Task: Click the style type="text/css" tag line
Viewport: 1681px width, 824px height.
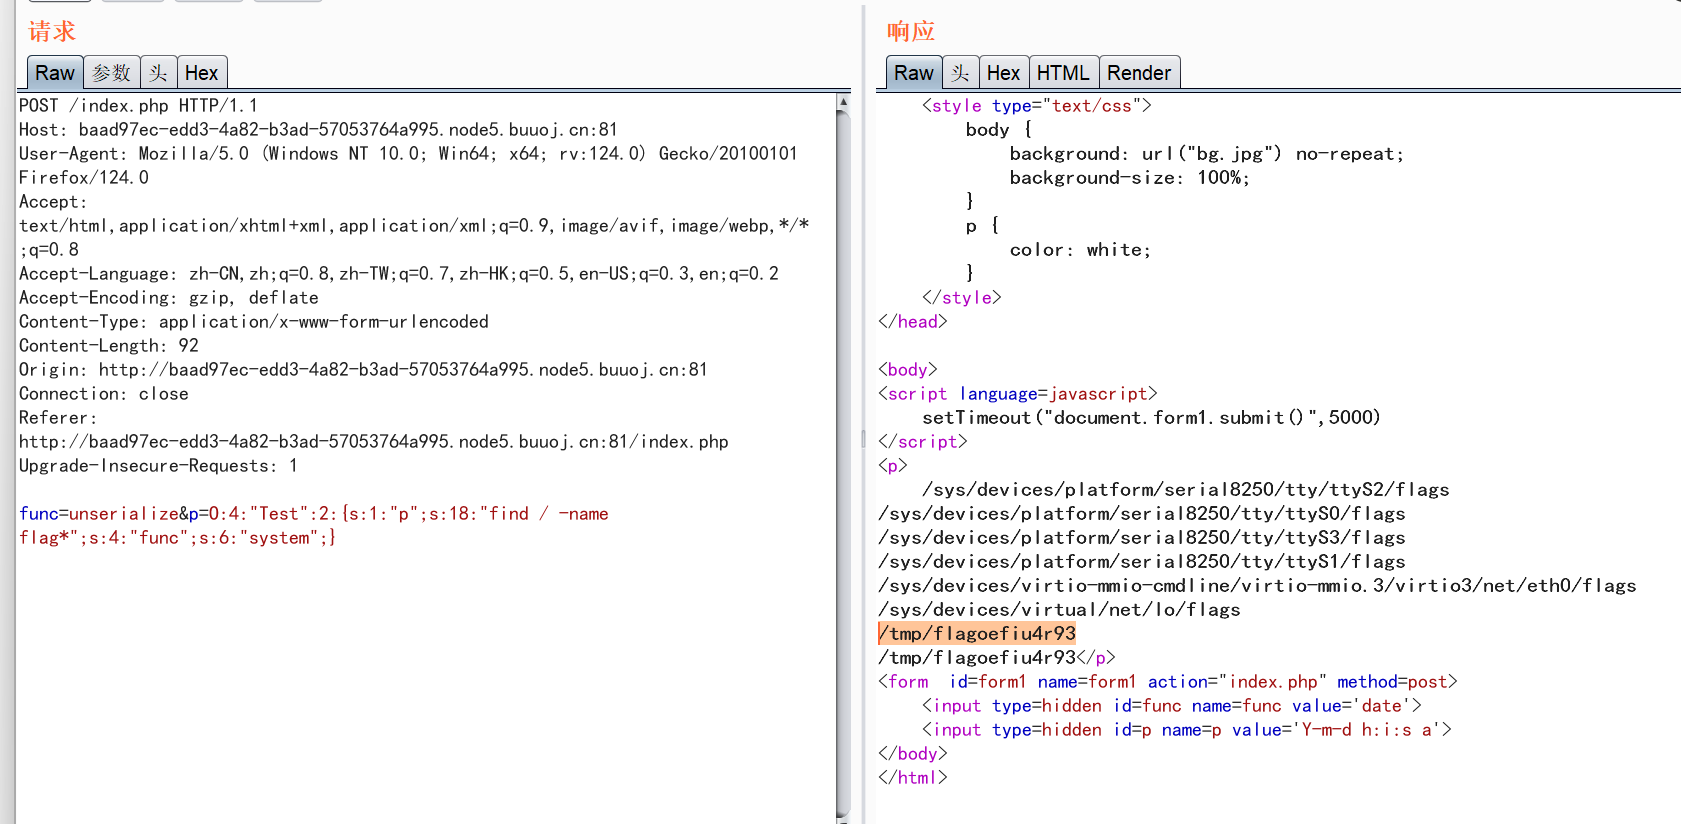Action: 1037,105
